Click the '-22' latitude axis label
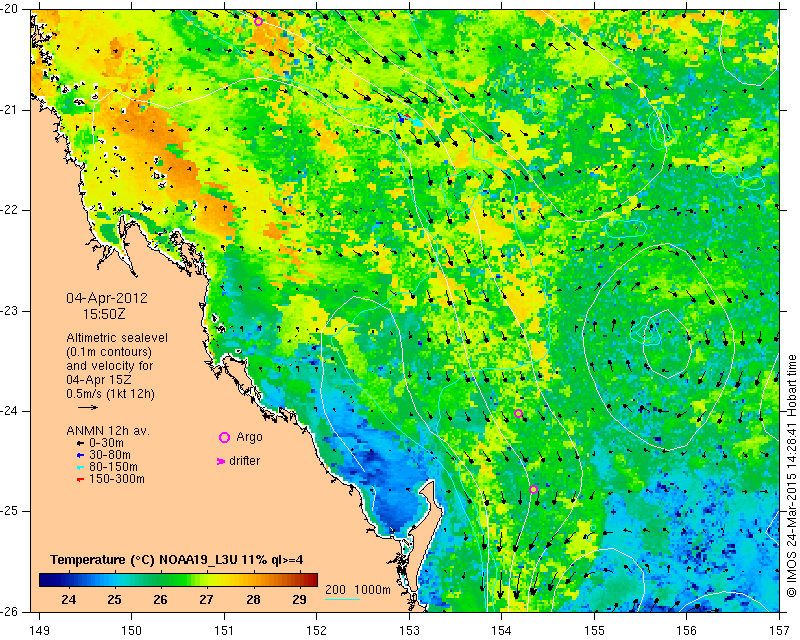This screenshot has width=800, height=640. tap(11, 210)
